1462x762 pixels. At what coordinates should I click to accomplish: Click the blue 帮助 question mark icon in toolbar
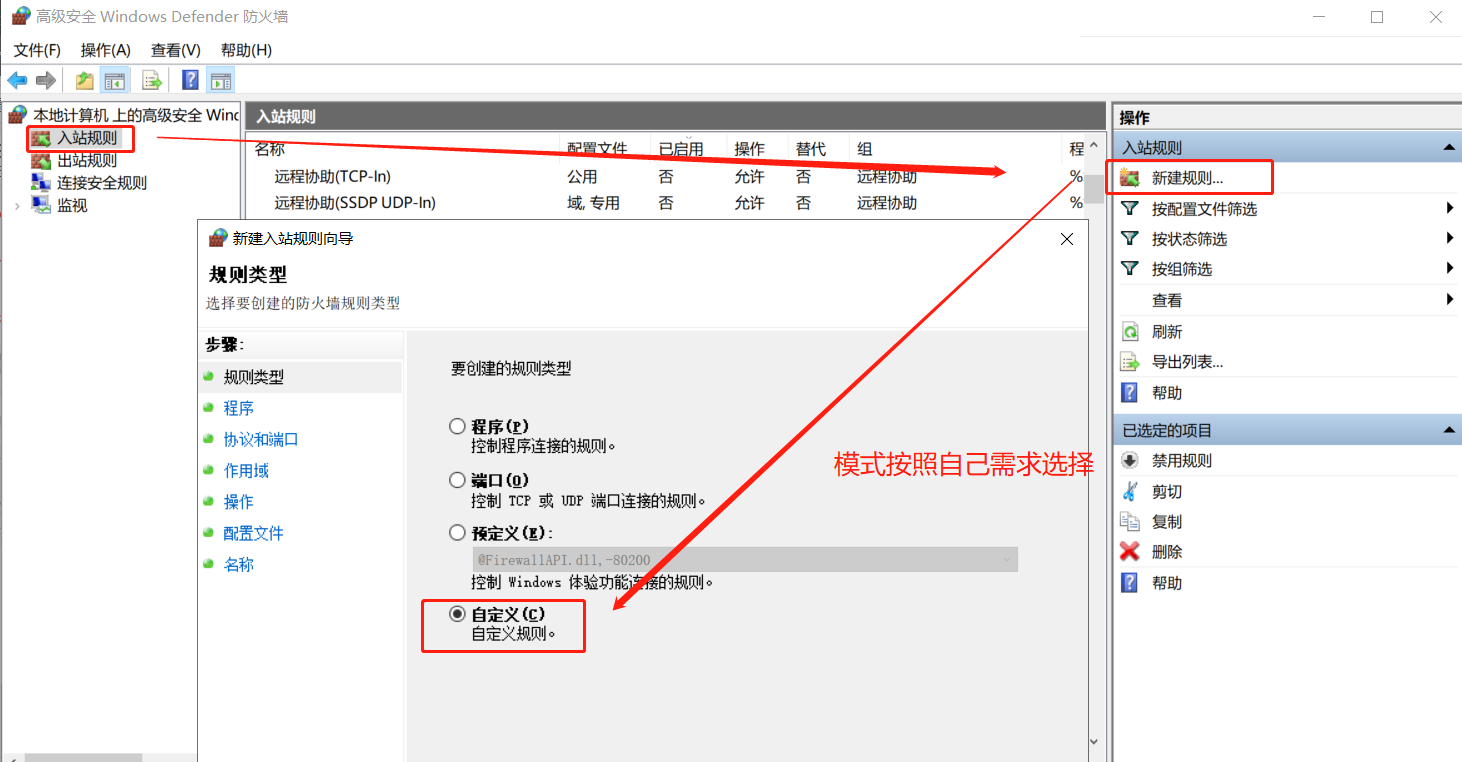190,79
